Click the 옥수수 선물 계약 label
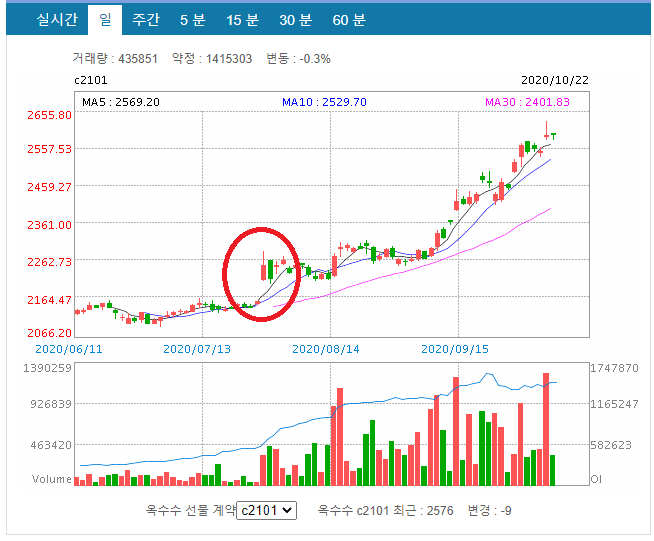 point(191,511)
